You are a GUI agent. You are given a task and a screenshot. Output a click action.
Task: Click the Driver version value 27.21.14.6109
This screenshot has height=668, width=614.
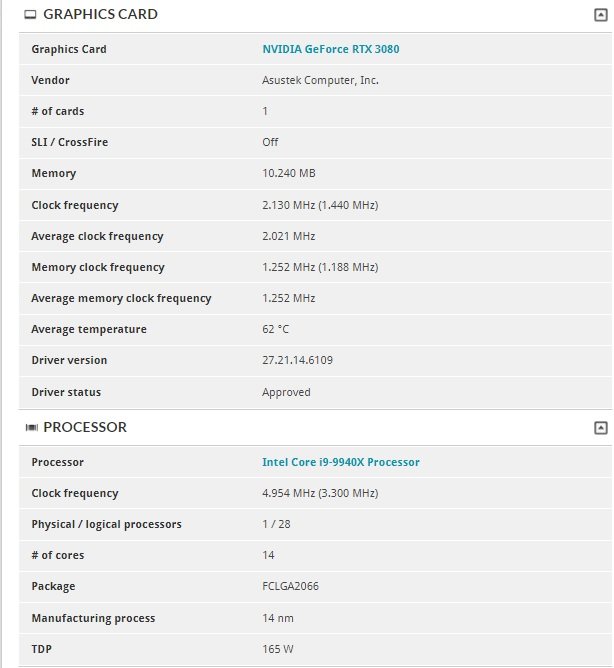tap(297, 360)
